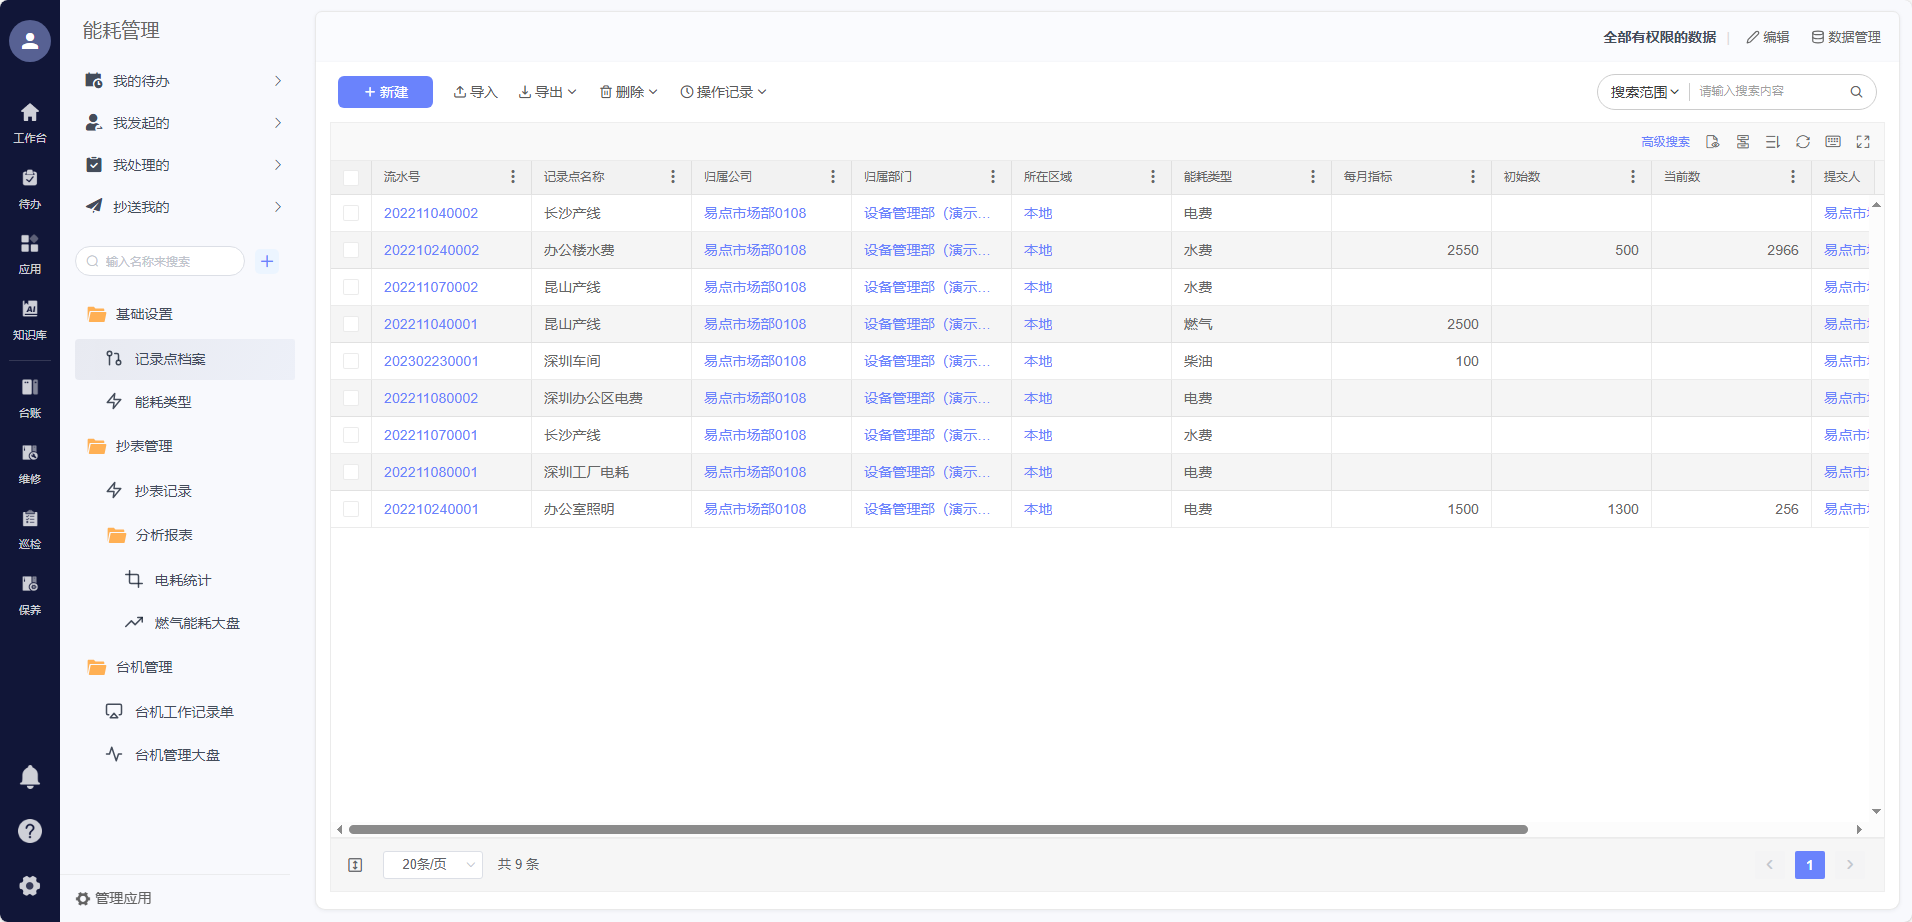Click the plus icon beside name search
This screenshot has width=1912, height=922.
[x=267, y=261]
